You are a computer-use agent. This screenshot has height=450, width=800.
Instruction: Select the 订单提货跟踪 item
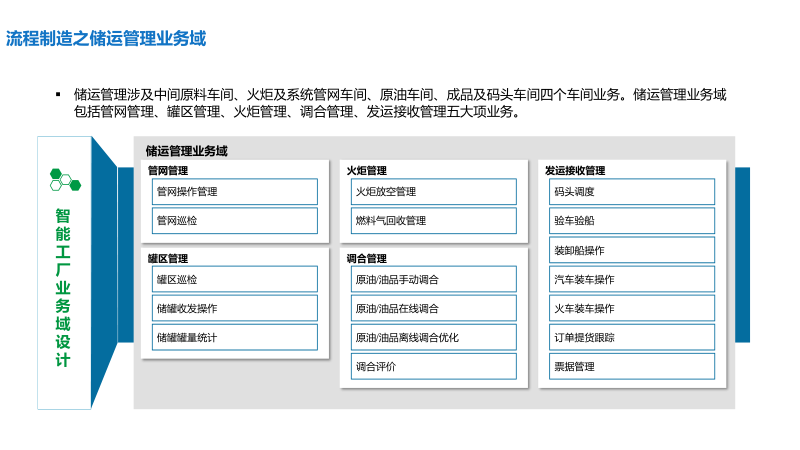click(x=632, y=337)
